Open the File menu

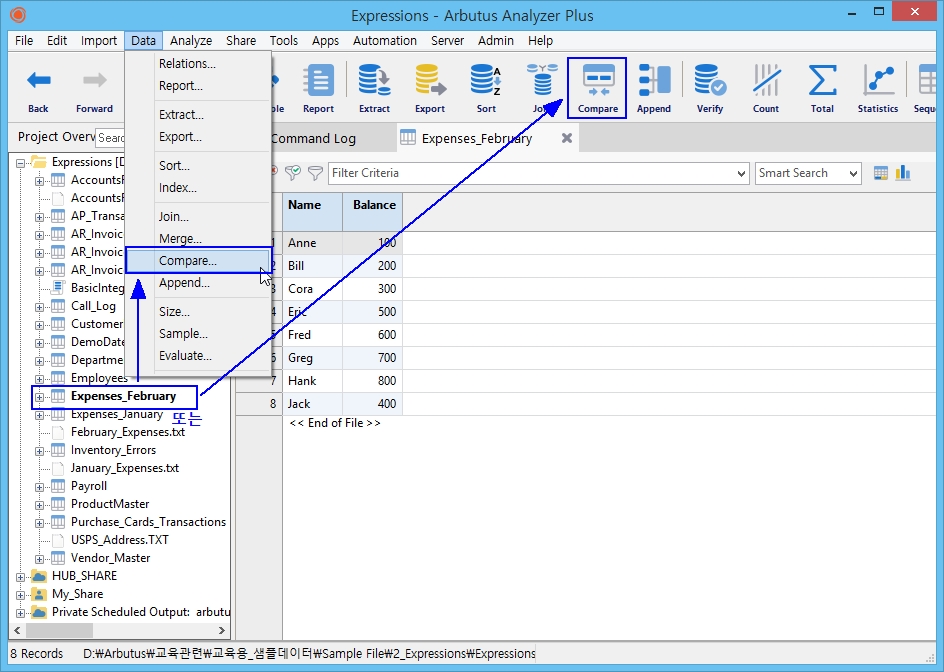pyautogui.click(x=24, y=40)
